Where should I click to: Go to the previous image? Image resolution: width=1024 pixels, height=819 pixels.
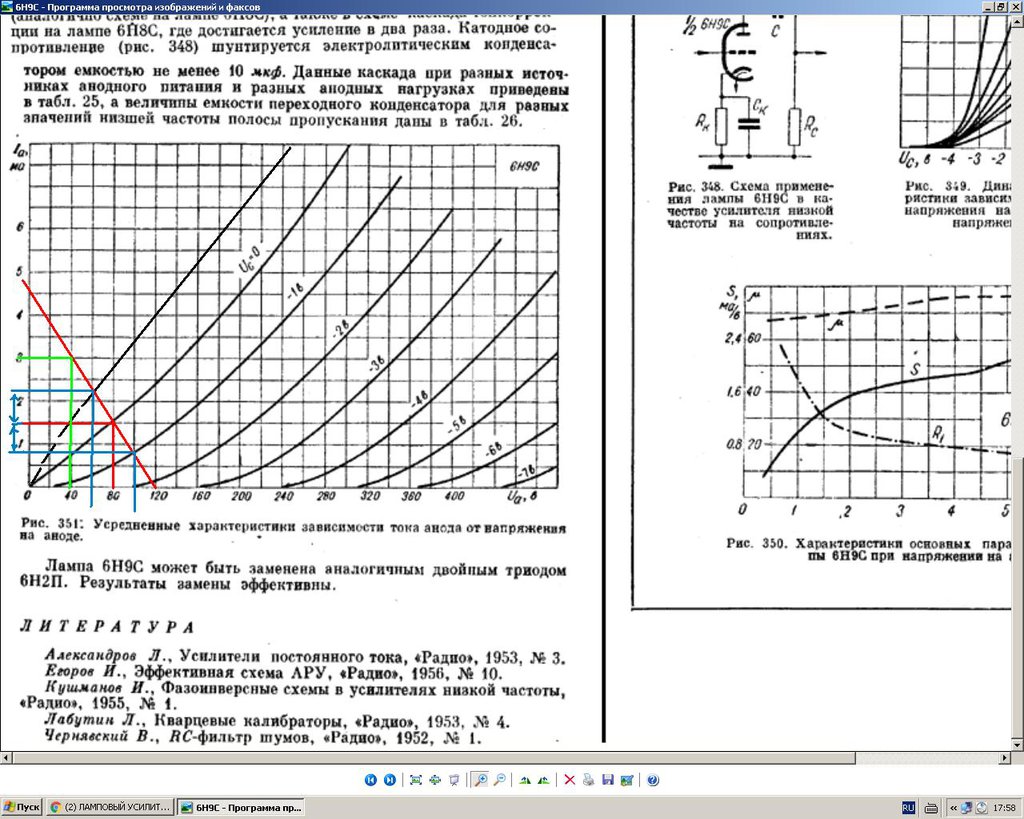click(370, 780)
